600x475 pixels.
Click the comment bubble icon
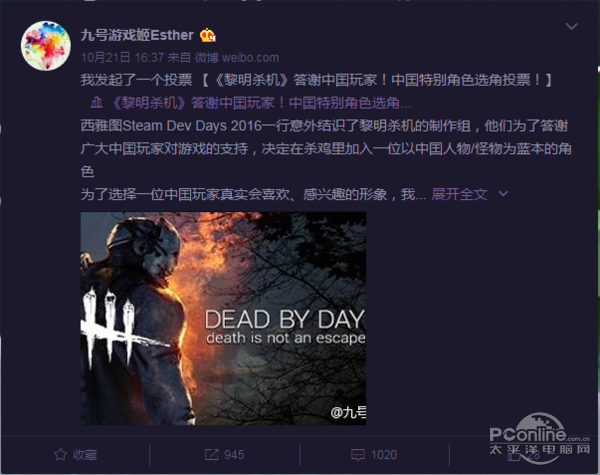tap(357, 455)
